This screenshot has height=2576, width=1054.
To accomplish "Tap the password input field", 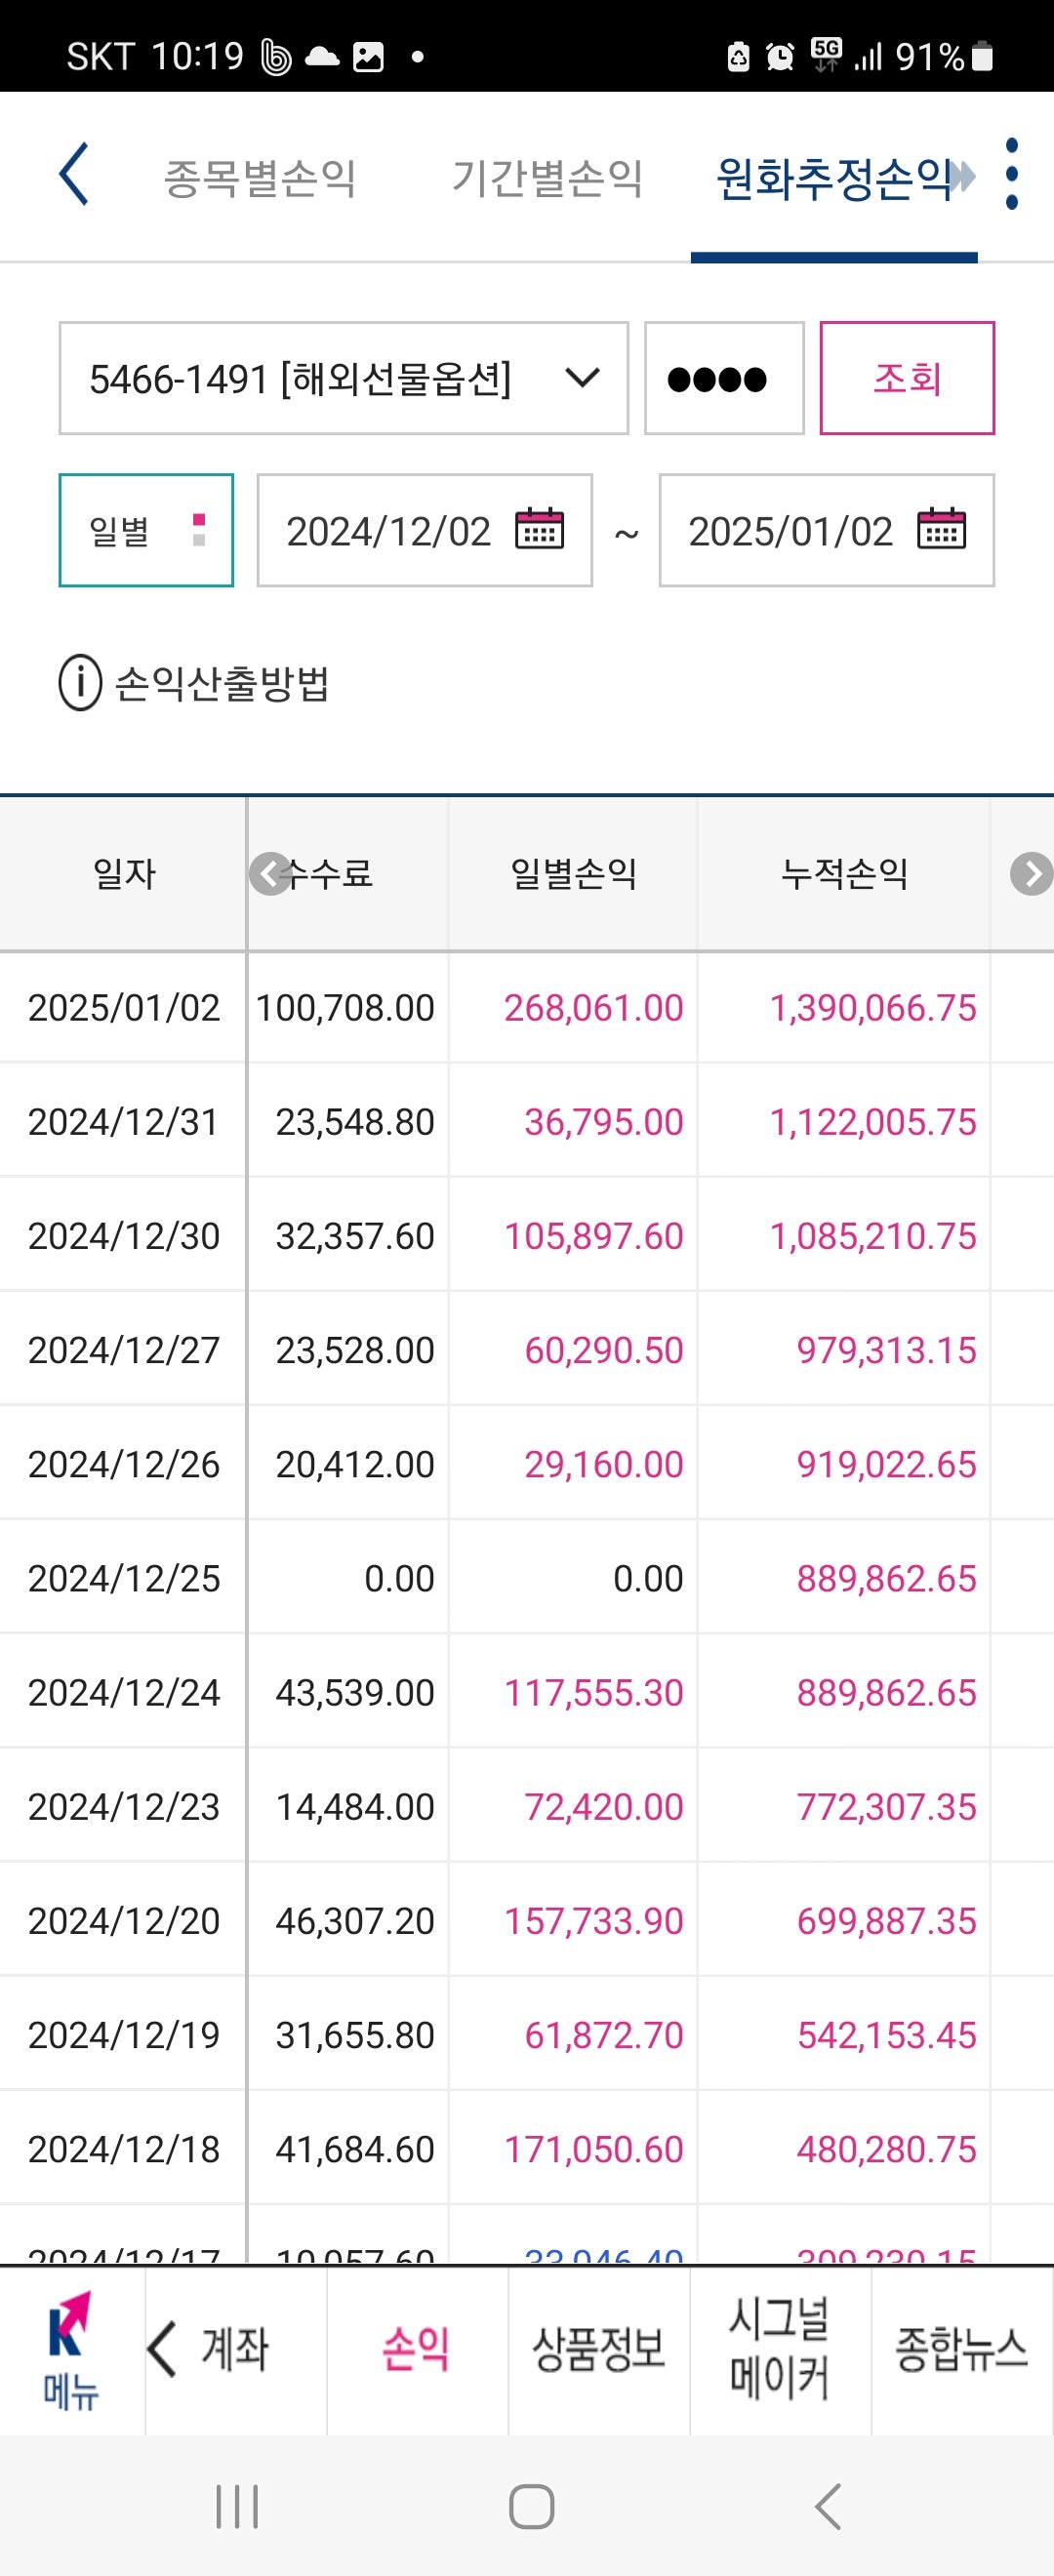I will coord(723,378).
